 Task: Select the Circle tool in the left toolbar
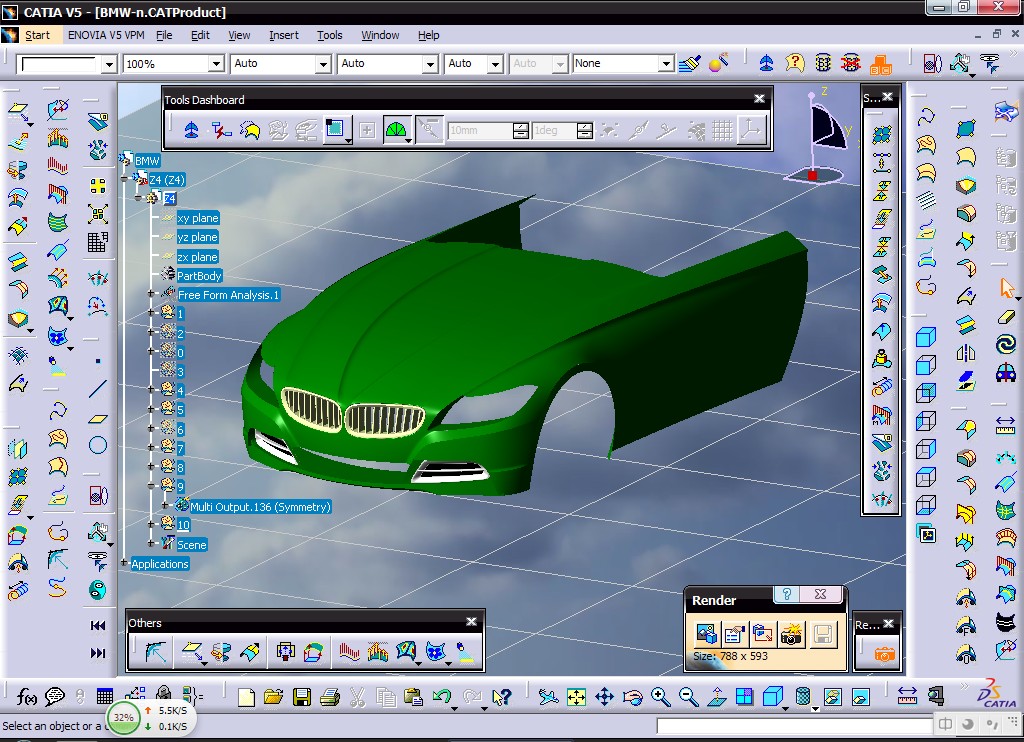[97, 445]
